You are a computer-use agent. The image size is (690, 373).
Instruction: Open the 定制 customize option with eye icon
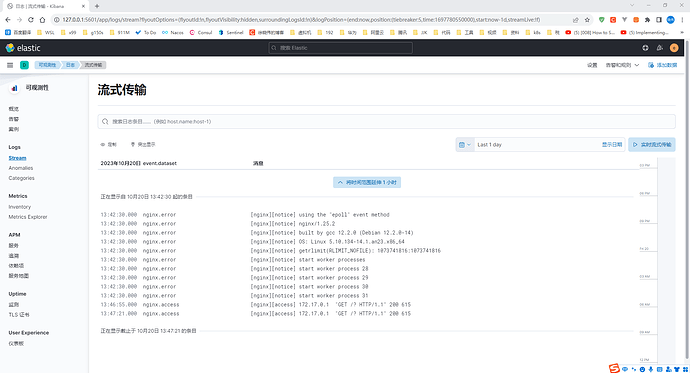click(108, 145)
